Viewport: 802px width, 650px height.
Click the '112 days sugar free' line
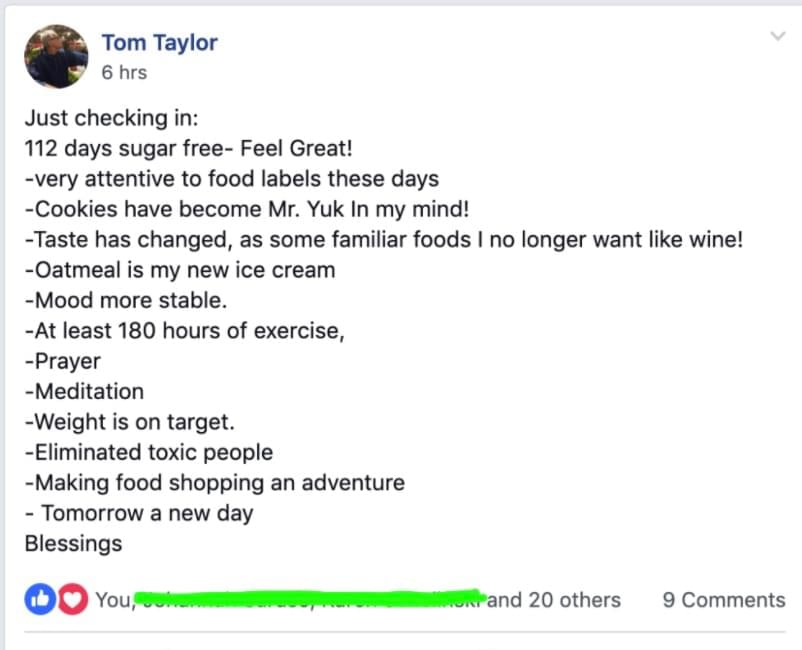coord(189,149)
